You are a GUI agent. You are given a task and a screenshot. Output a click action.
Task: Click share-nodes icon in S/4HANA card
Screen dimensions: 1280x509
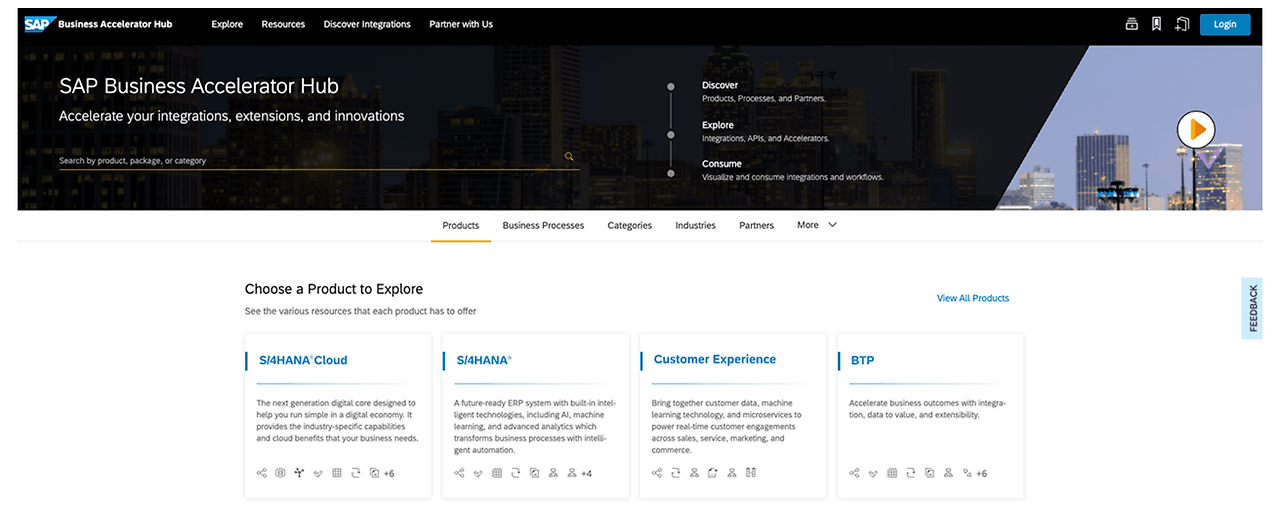coord(459,473)
